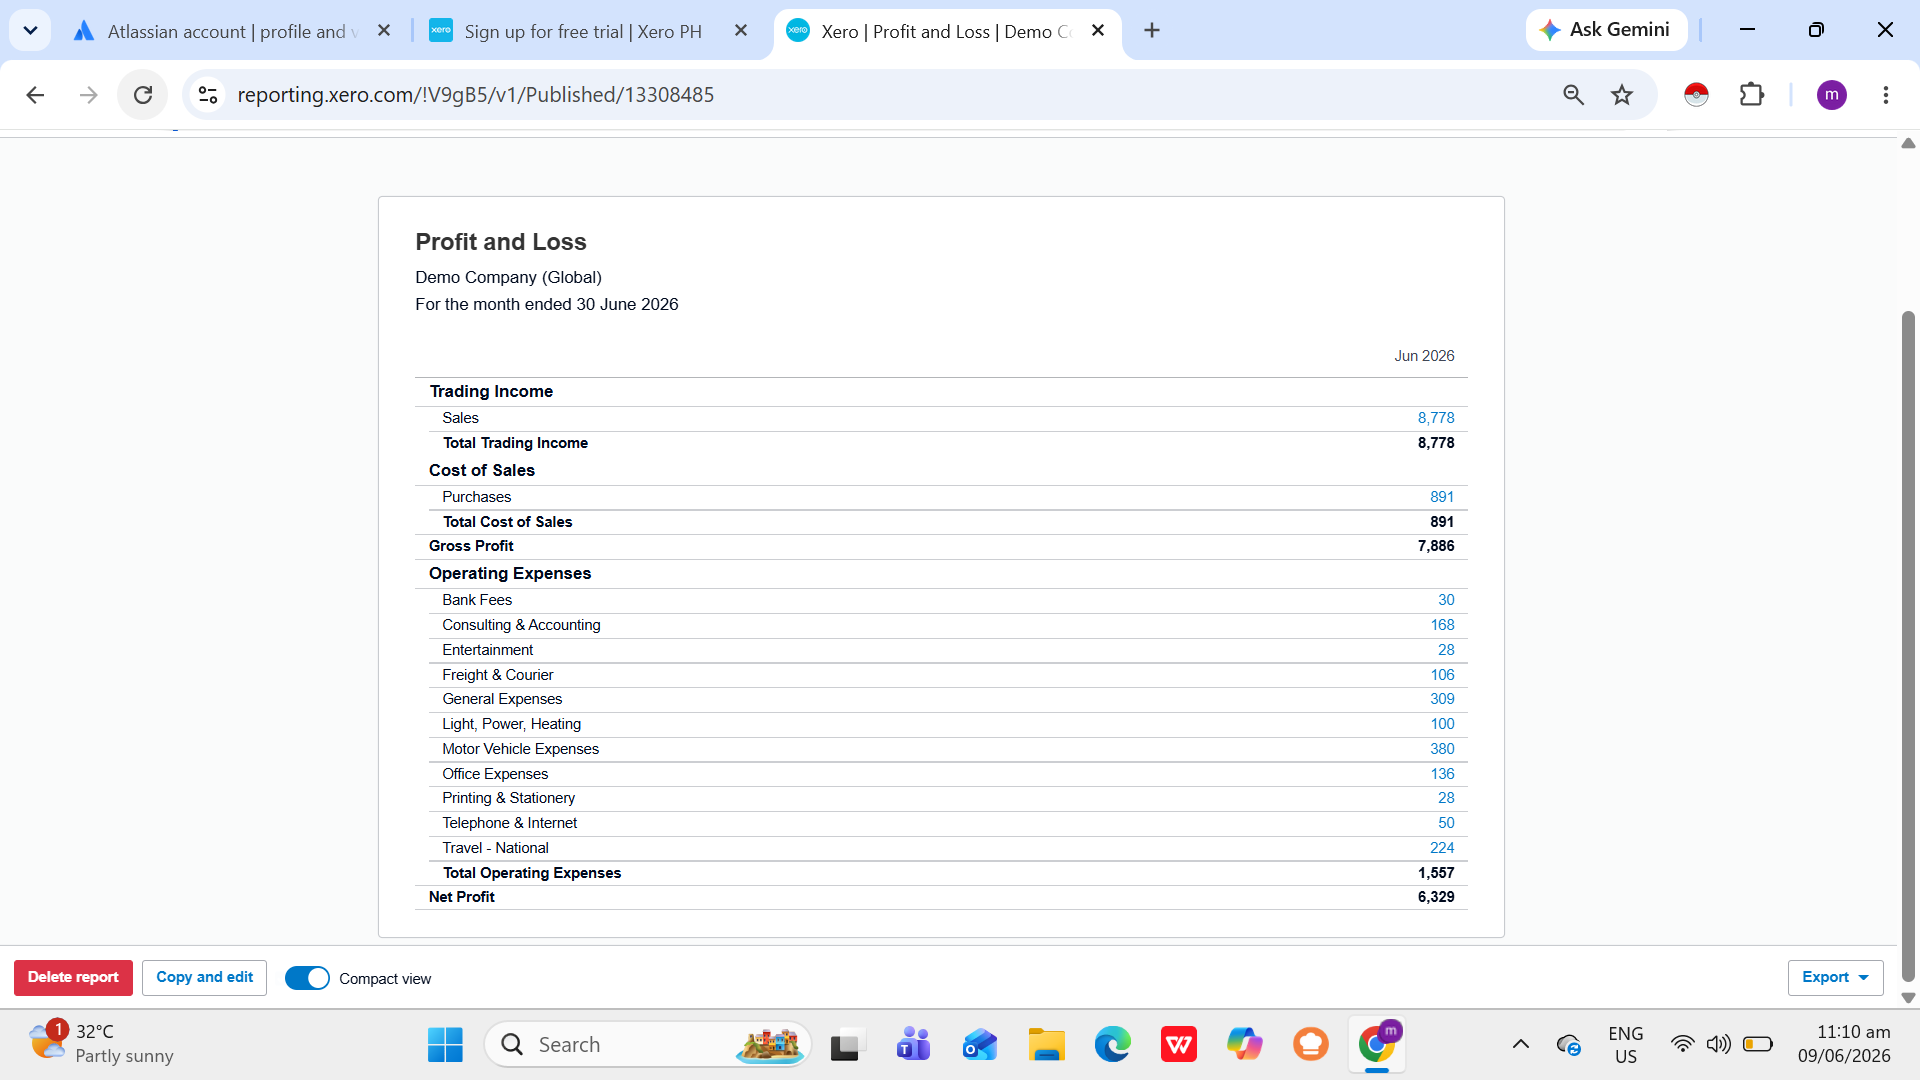Open Chrome three-dot menu

[1885, 95]
